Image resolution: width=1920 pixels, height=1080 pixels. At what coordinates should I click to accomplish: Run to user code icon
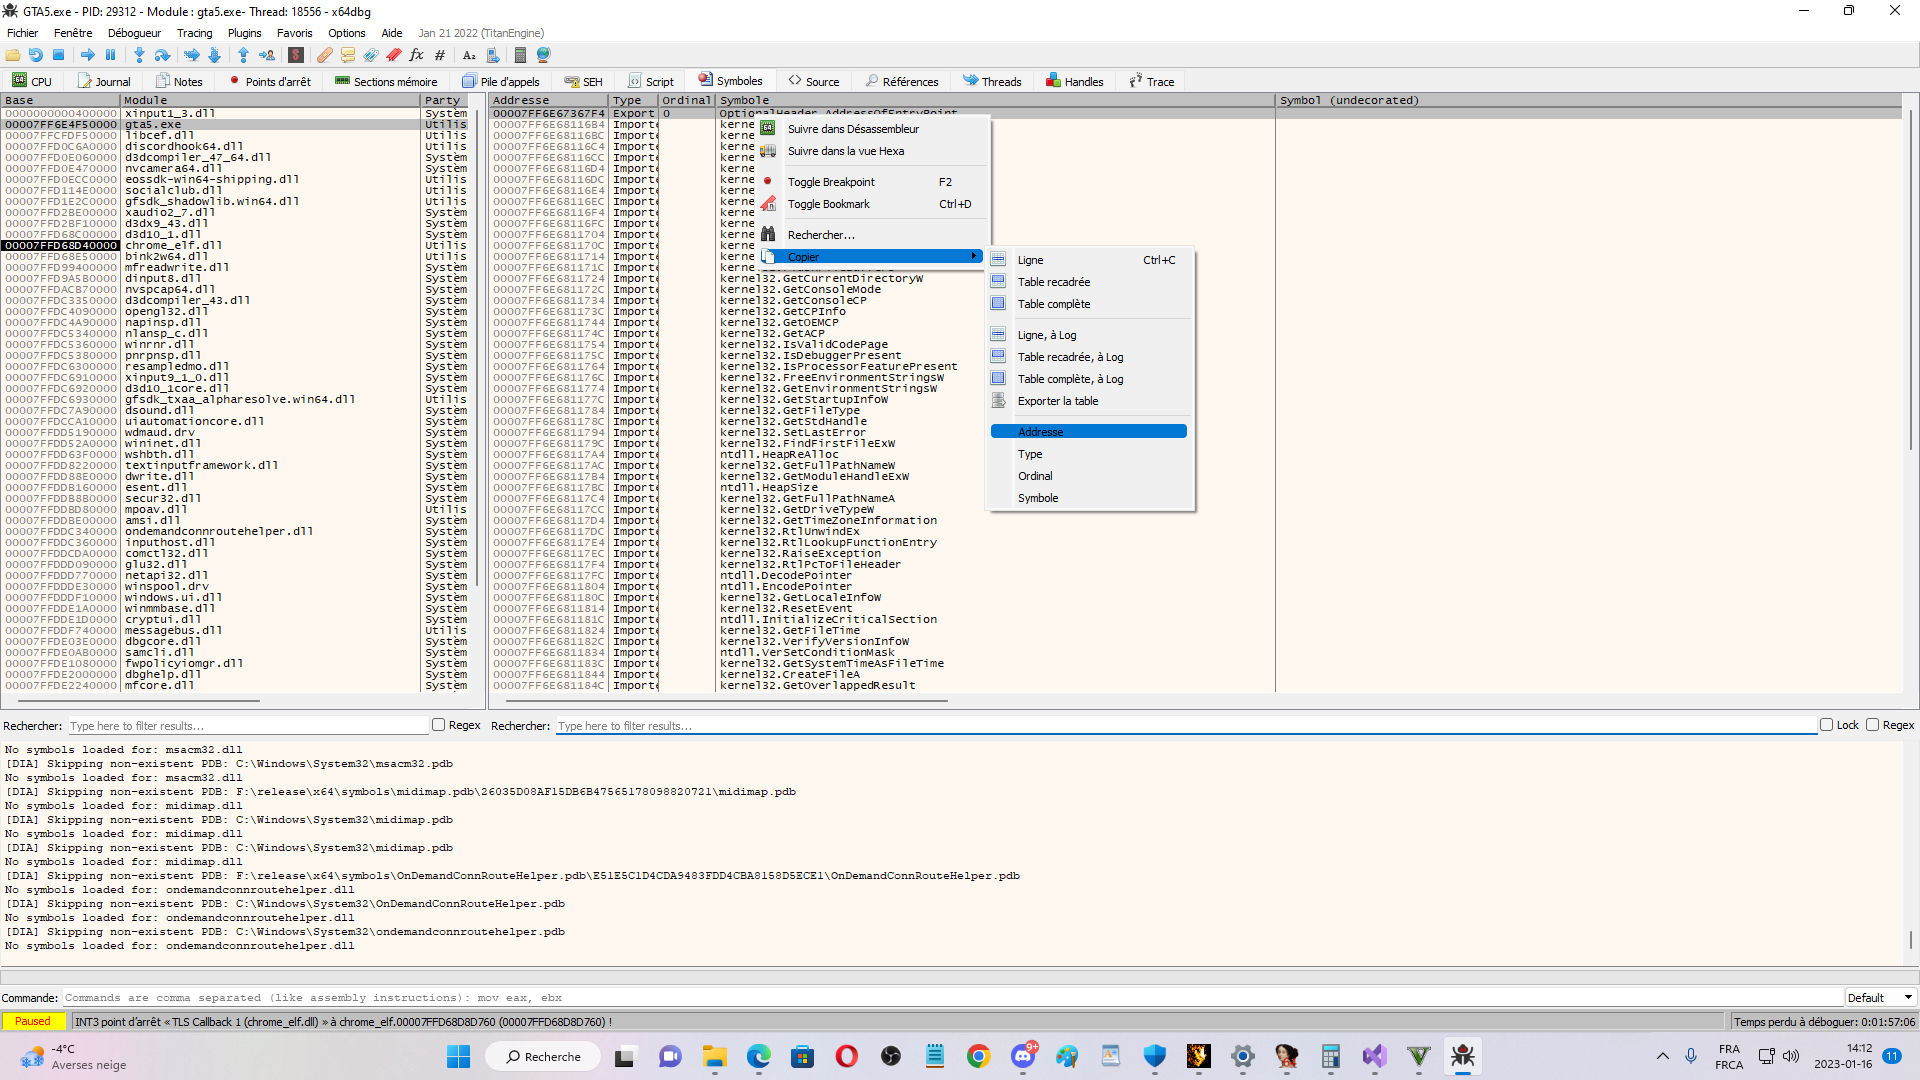267,55
